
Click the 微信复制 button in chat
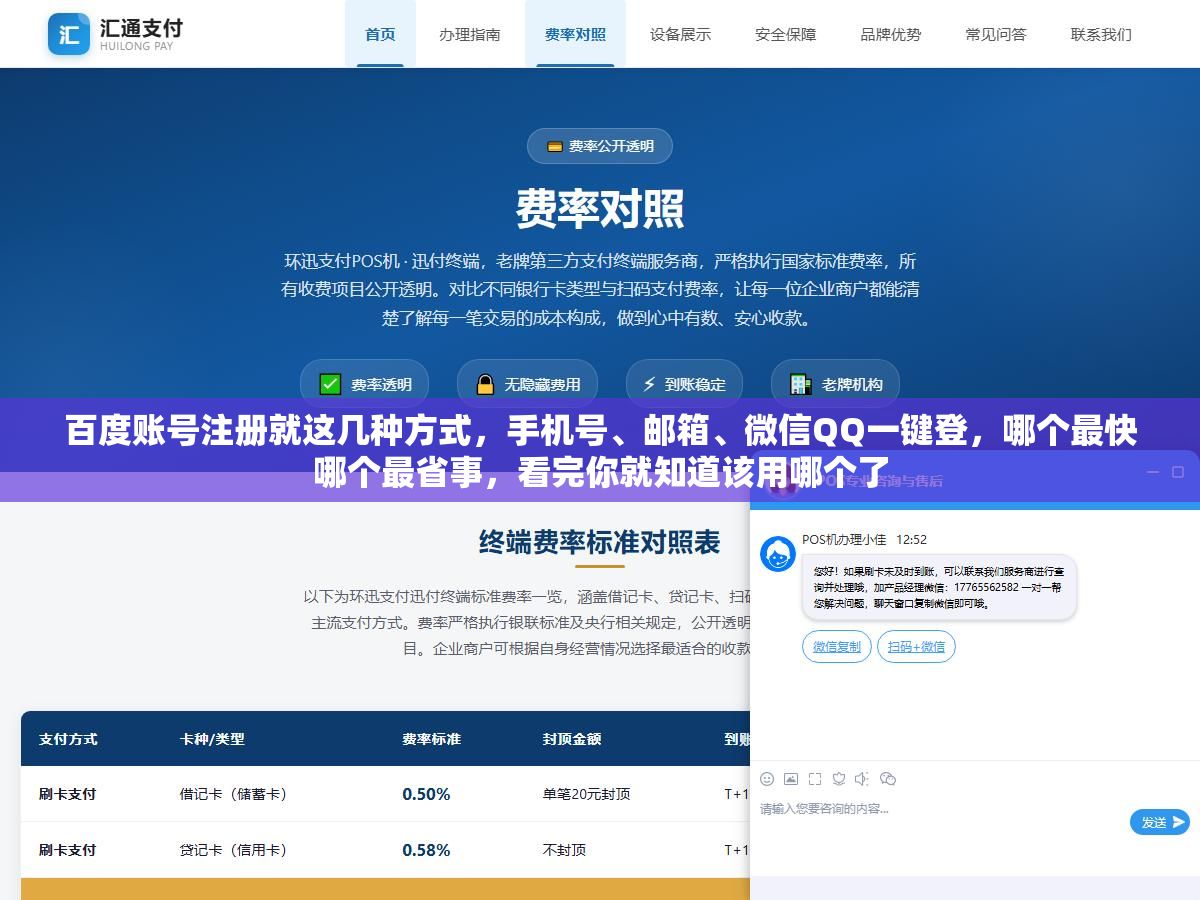[x=837, y=646]
